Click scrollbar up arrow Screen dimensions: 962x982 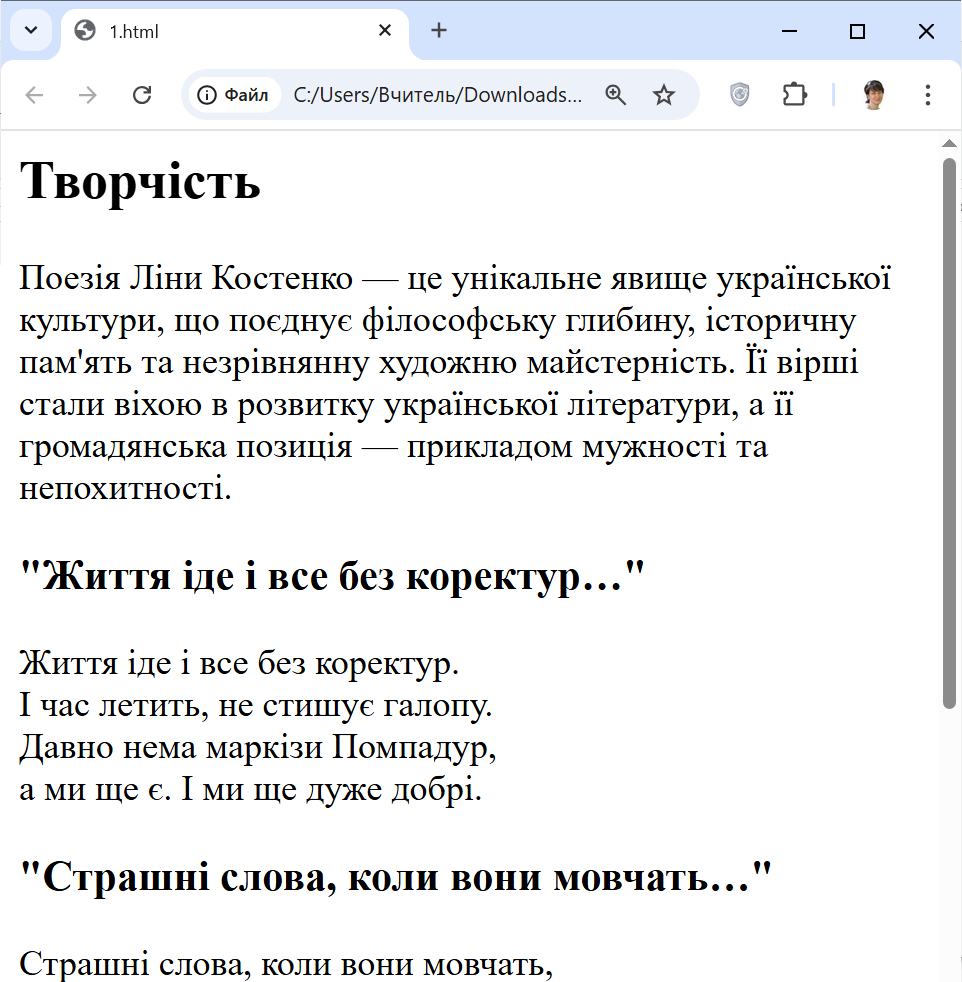(950, 143)
